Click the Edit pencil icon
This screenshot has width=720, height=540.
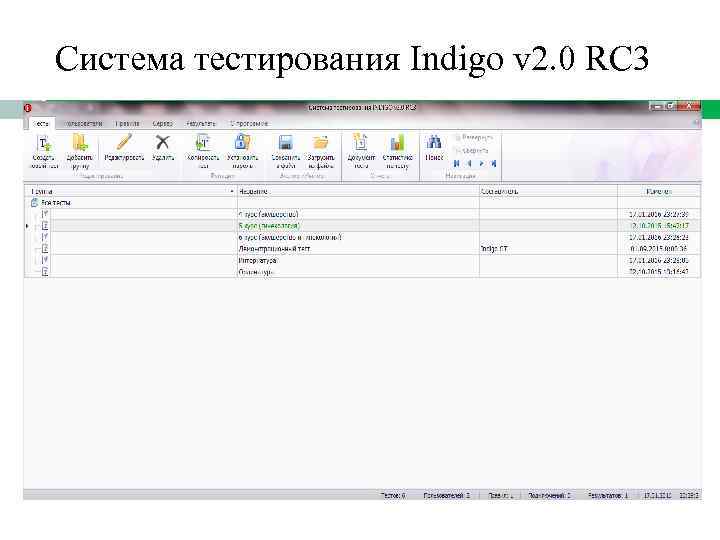(x=124, y=142)
